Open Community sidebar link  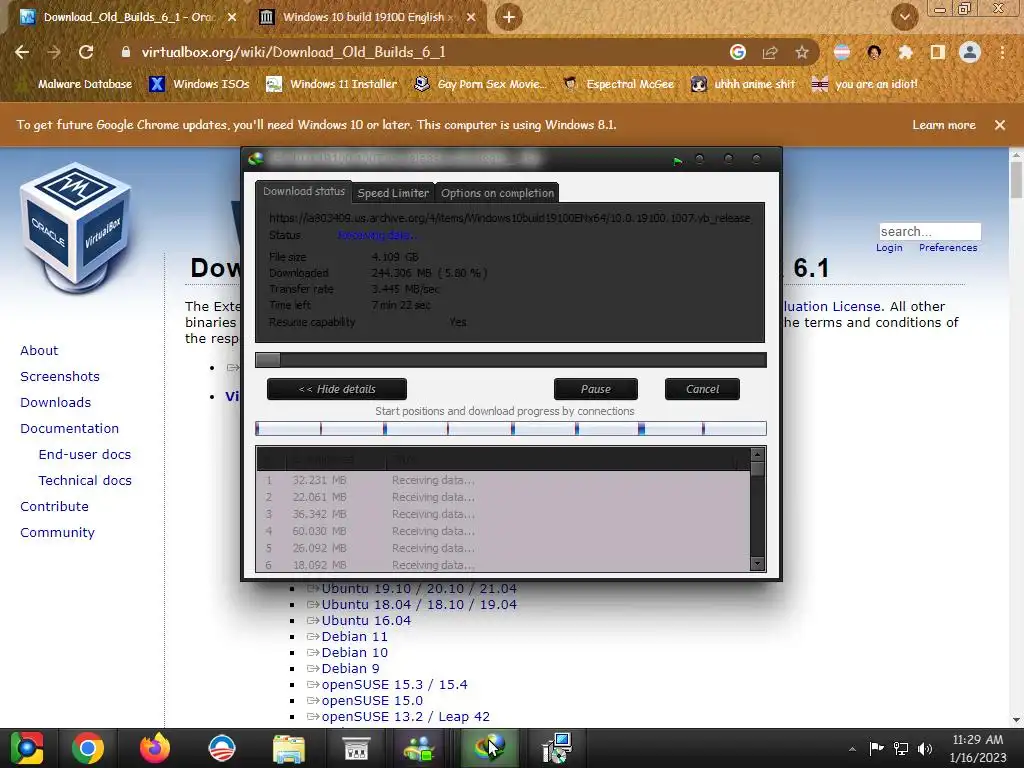pyautogui.click(x=57, y=533)
